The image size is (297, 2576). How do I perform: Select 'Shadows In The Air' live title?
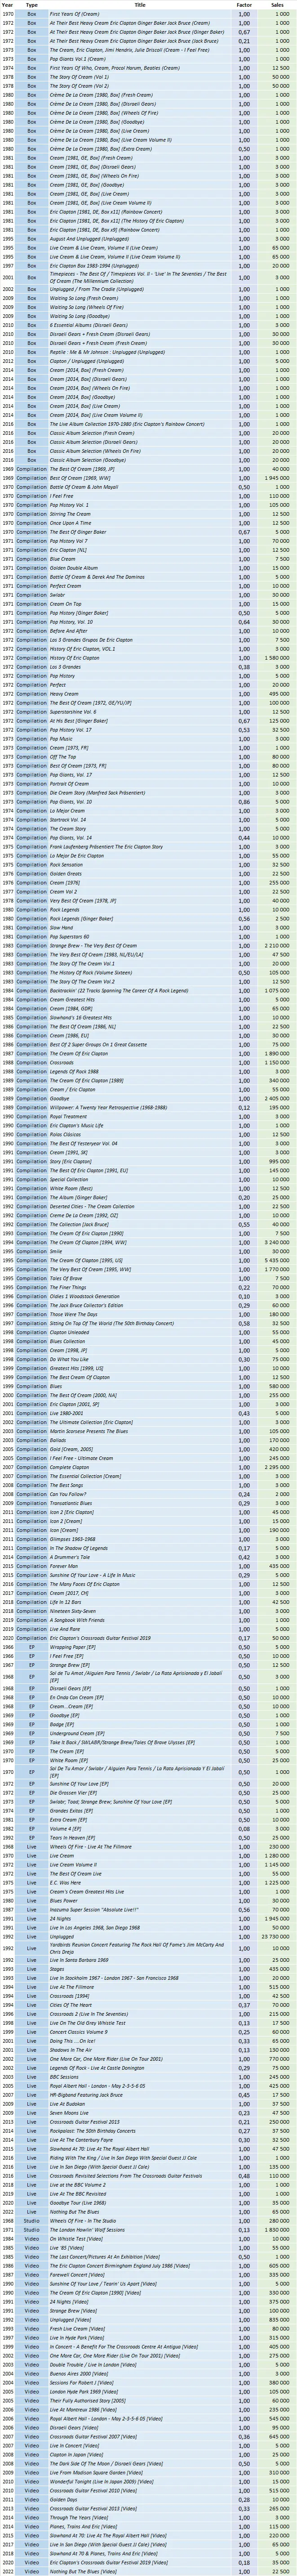click(71, 2049)
